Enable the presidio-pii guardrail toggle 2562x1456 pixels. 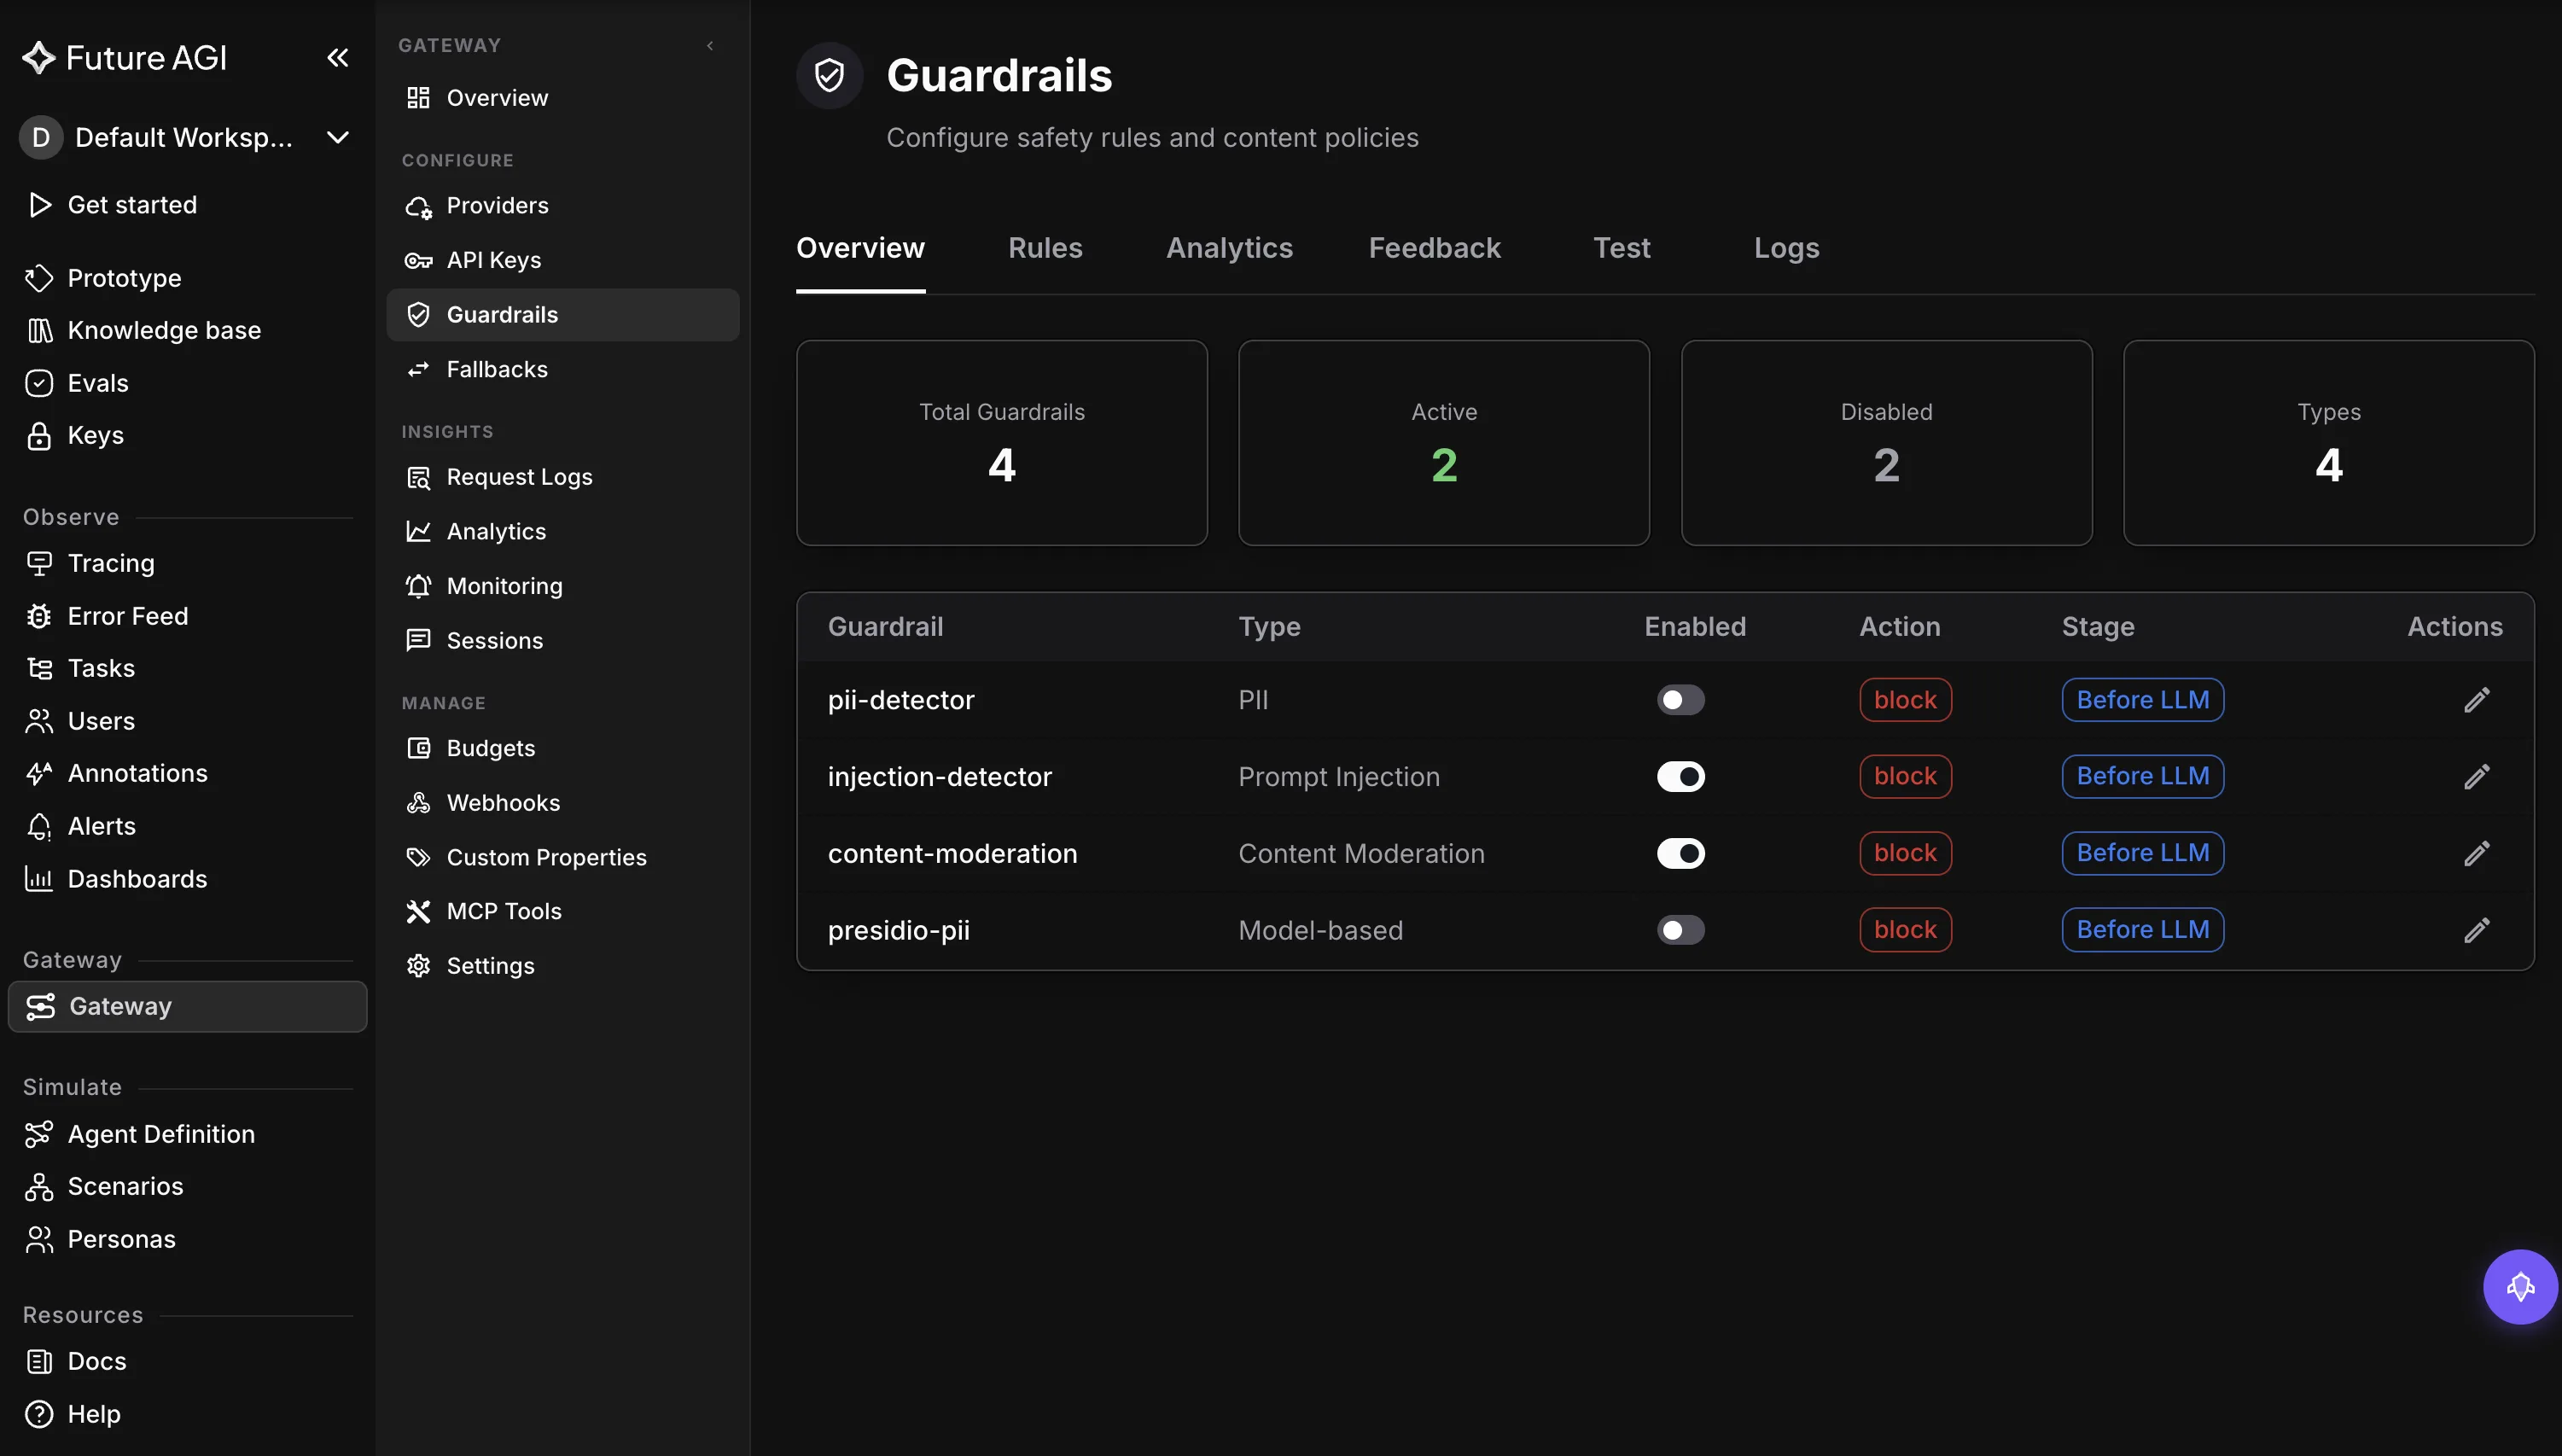[x=1680, y=930]
